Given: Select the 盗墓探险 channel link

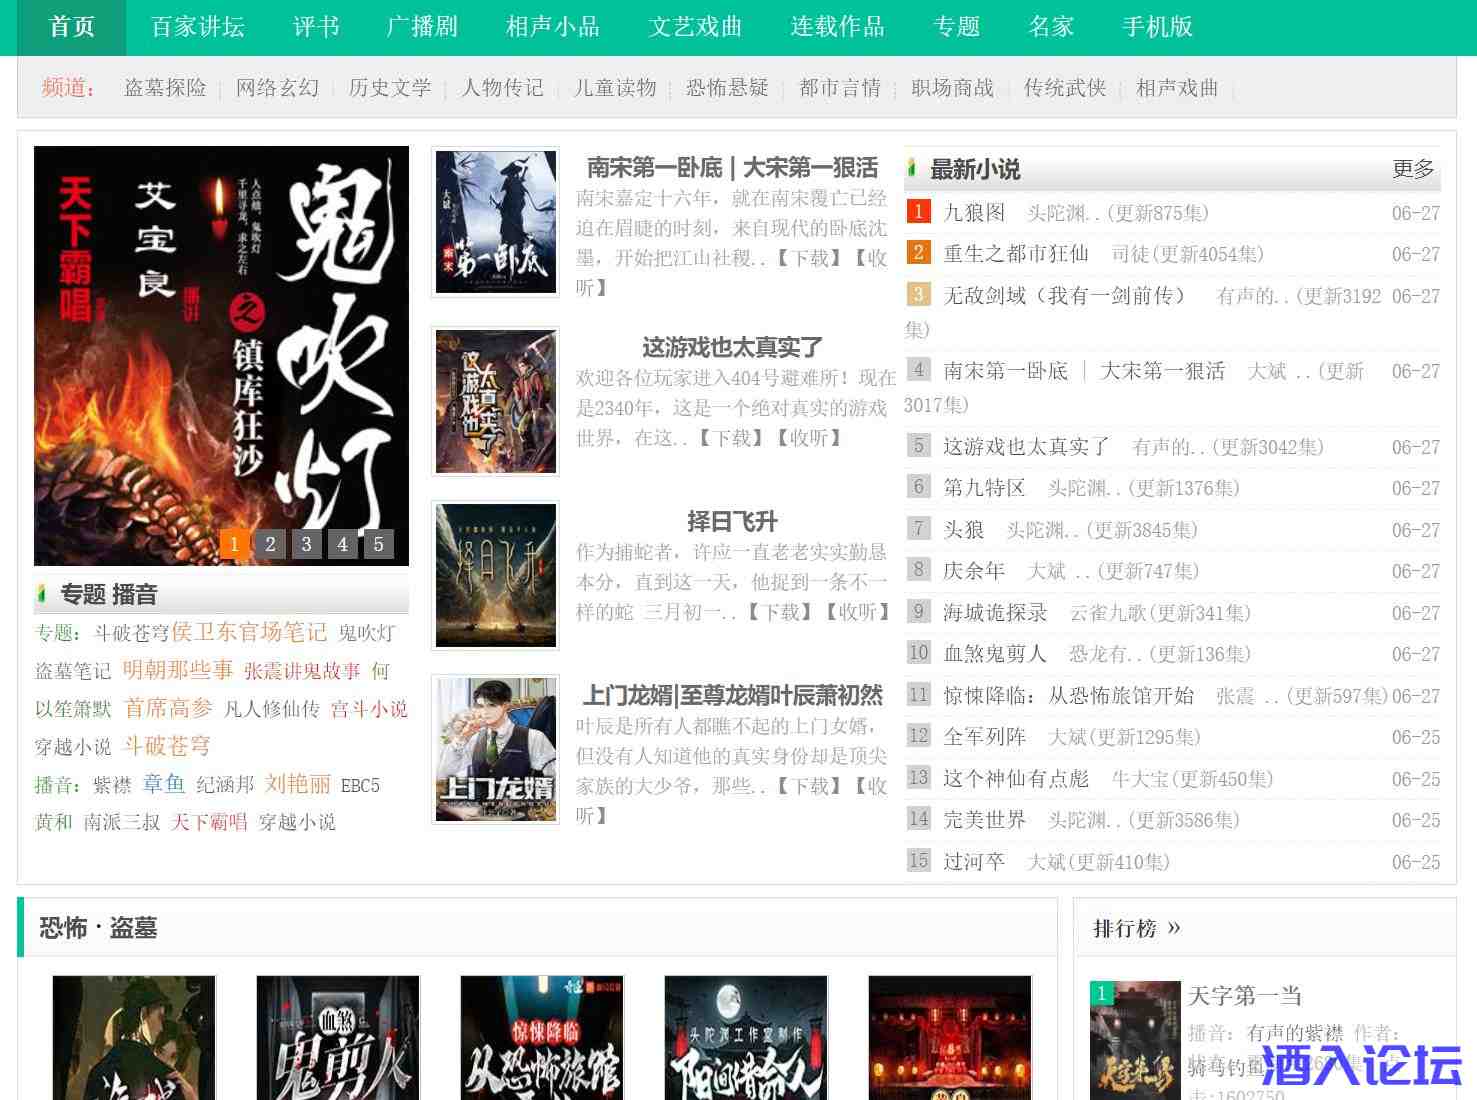Looking at the screenshot, I should 165,88.
